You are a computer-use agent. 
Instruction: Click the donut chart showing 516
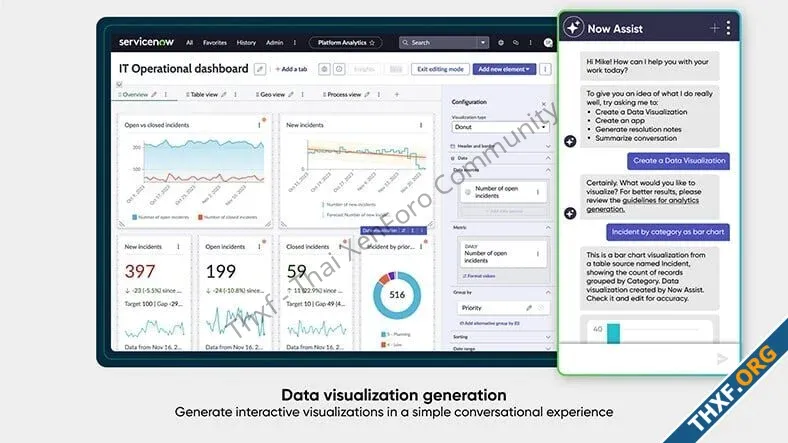(397, 295)
